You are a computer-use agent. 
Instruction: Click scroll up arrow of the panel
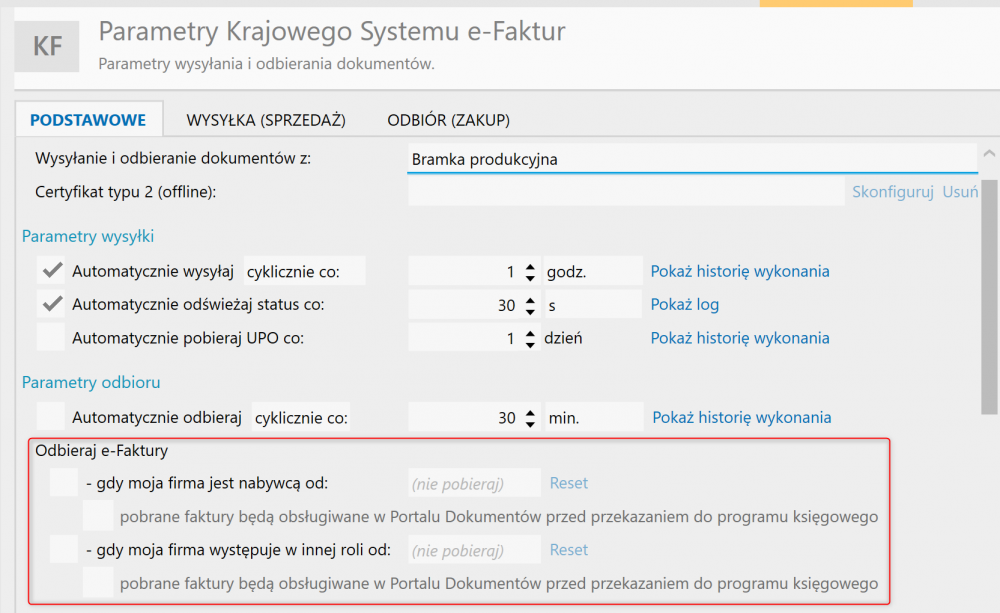point(989,153)
